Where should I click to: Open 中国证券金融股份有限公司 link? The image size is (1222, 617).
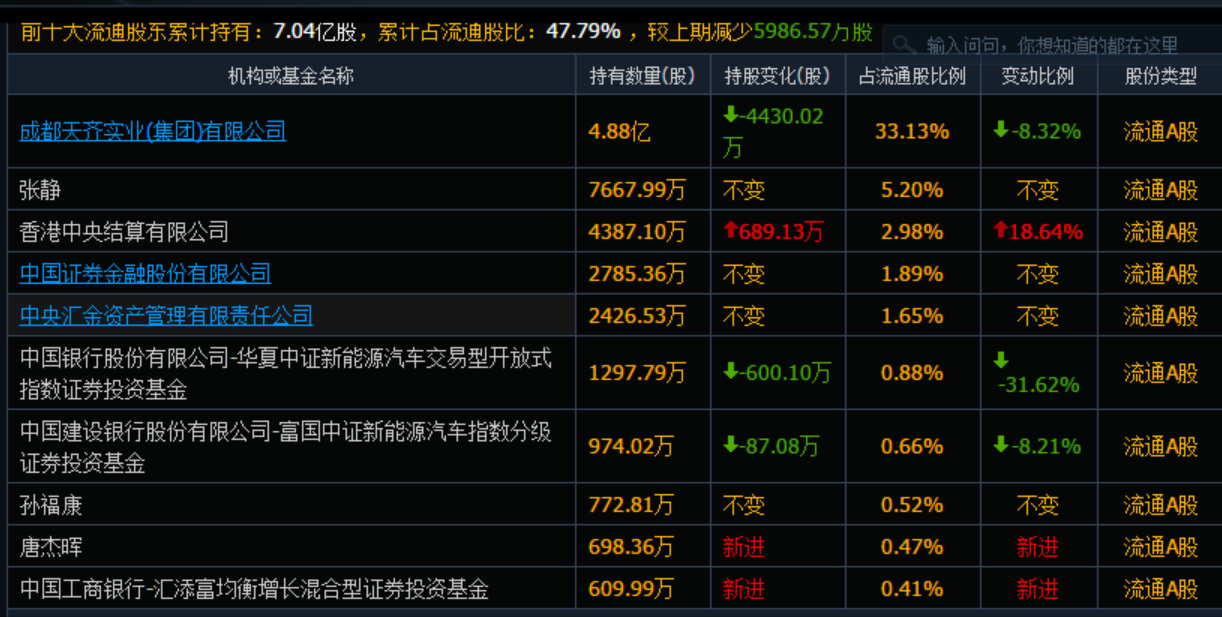tap(145, 273)
